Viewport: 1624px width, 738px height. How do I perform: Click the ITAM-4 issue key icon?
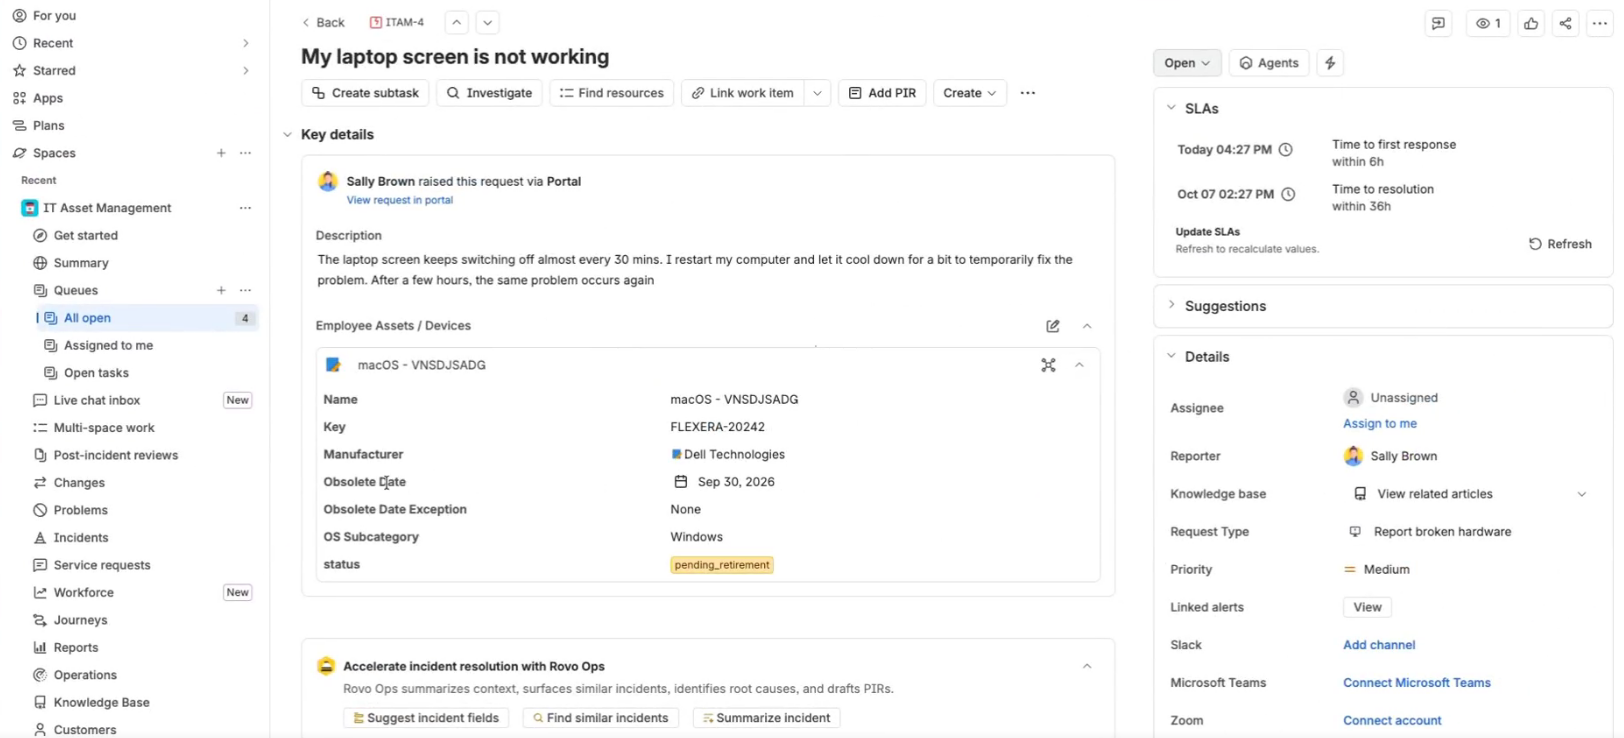point(376,22)
